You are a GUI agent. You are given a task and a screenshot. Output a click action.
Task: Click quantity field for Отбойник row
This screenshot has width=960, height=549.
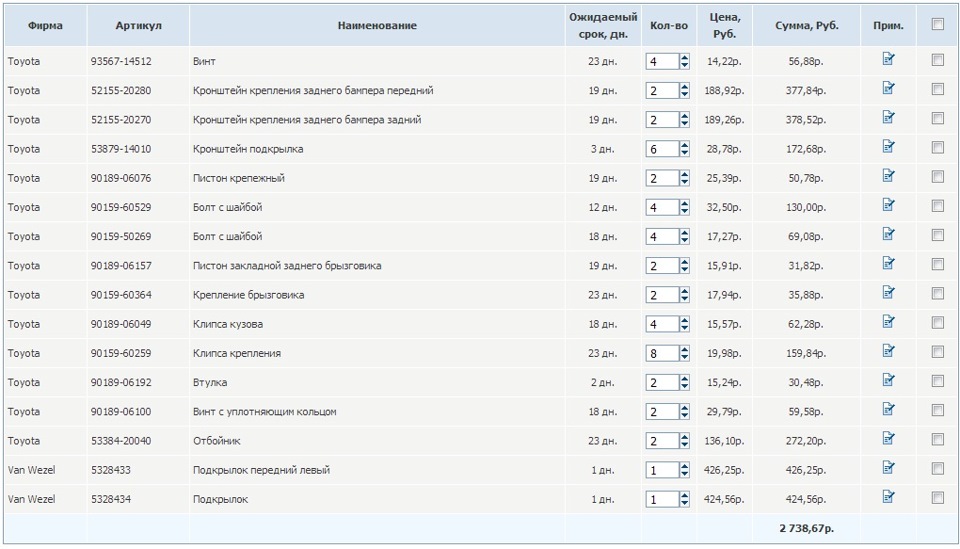(661, 441)
